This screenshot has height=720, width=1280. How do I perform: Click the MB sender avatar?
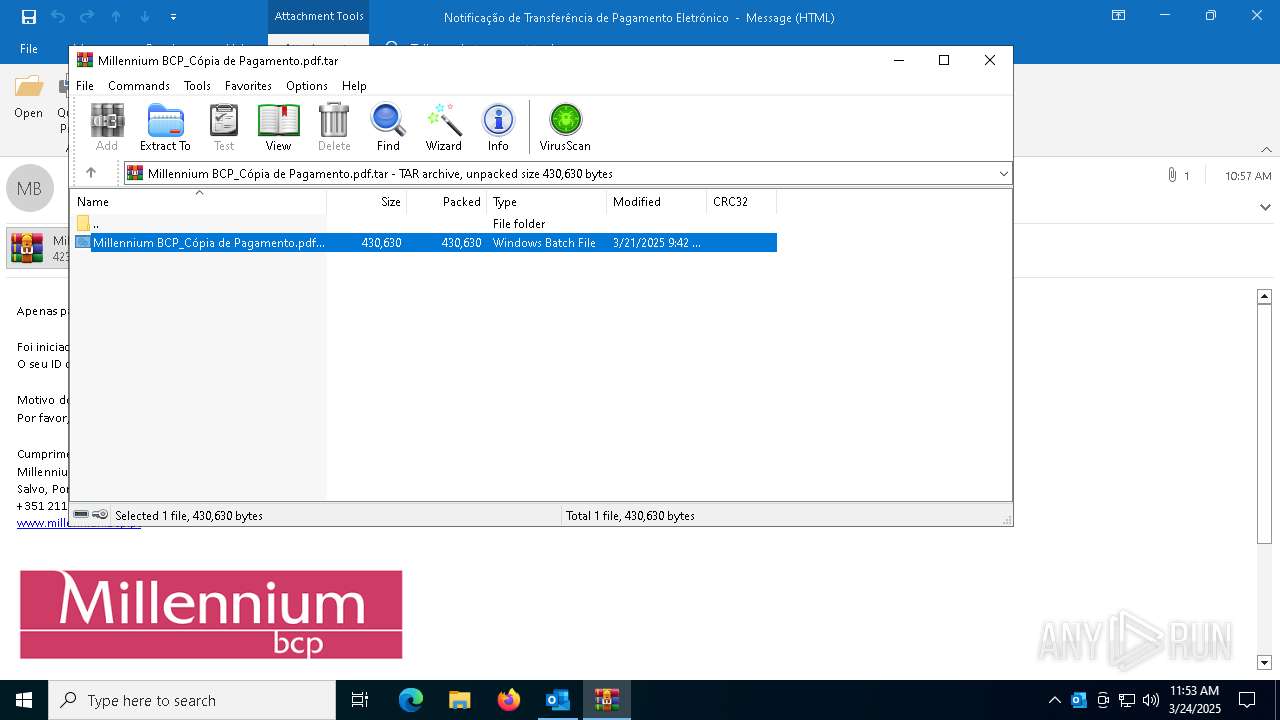click(29, 189)
